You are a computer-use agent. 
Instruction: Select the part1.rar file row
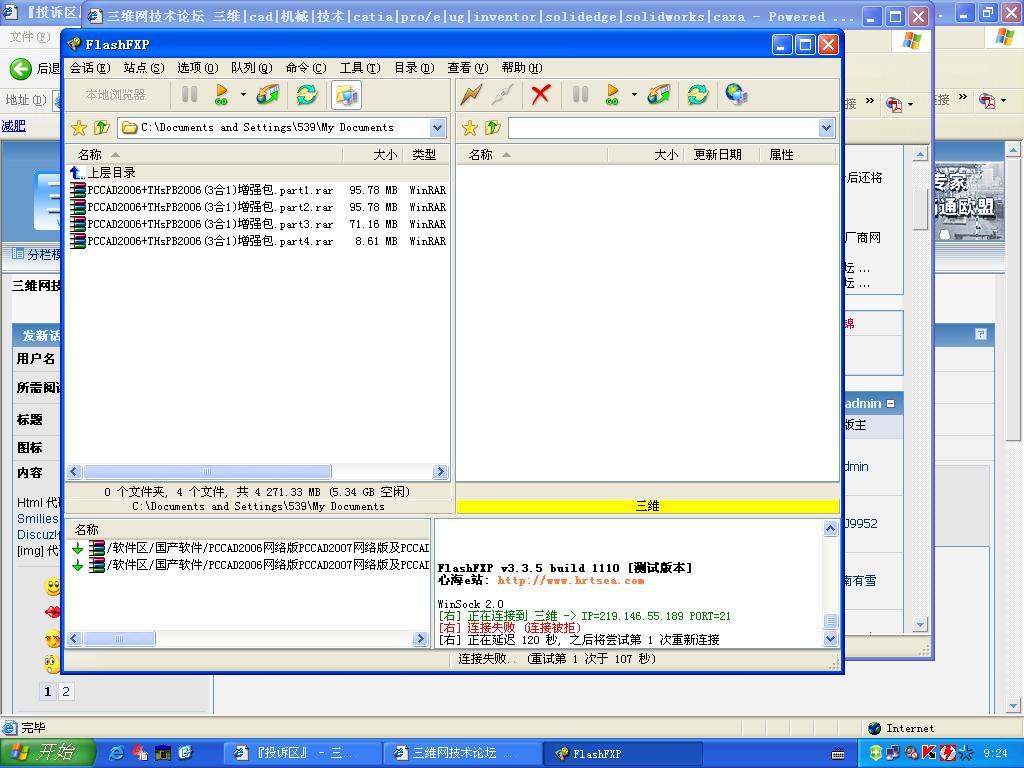coord(258,190)
